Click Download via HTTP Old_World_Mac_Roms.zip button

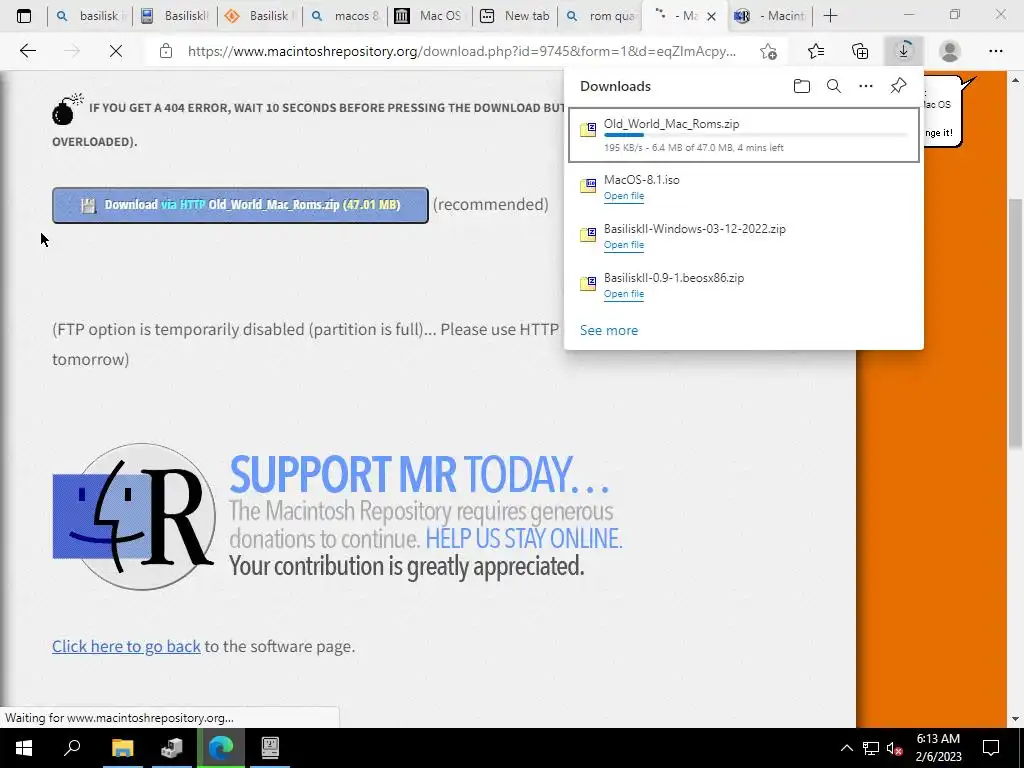240,205
